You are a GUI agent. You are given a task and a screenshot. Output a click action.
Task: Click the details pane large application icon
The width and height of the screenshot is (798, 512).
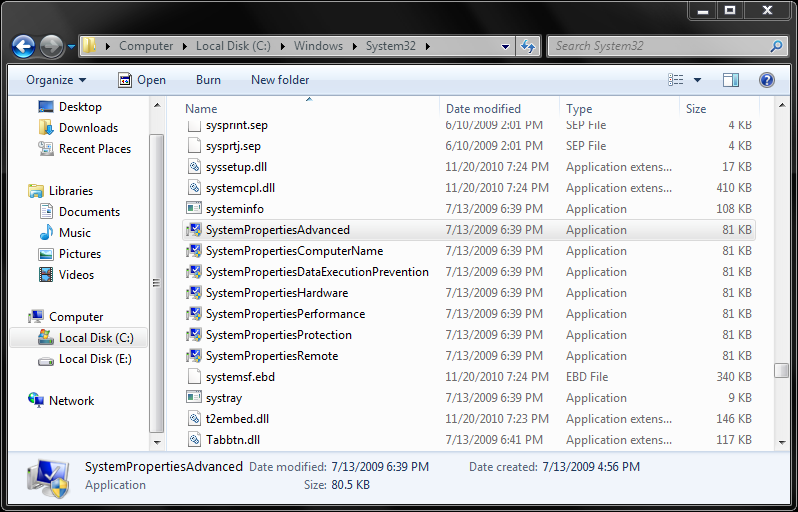[48, 478]
